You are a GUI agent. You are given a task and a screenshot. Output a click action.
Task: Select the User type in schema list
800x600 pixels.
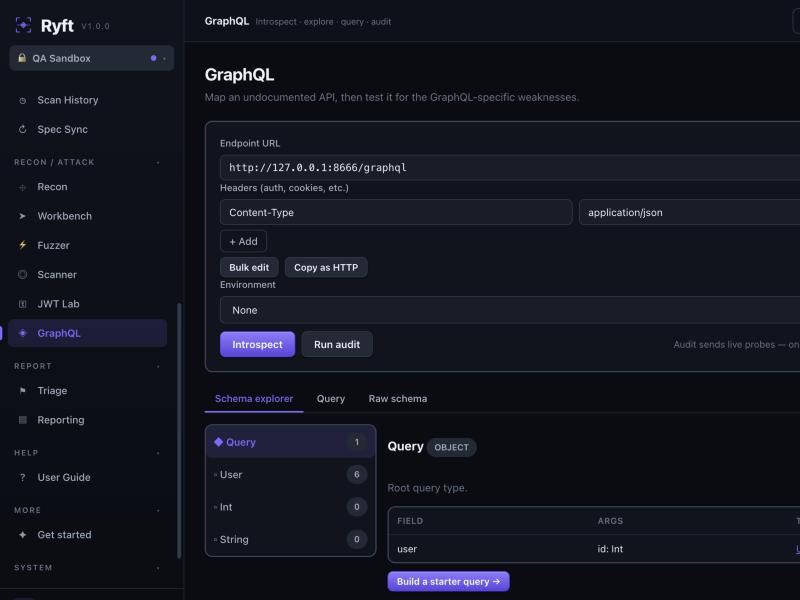pyautogui.click(x=290, y=474)
